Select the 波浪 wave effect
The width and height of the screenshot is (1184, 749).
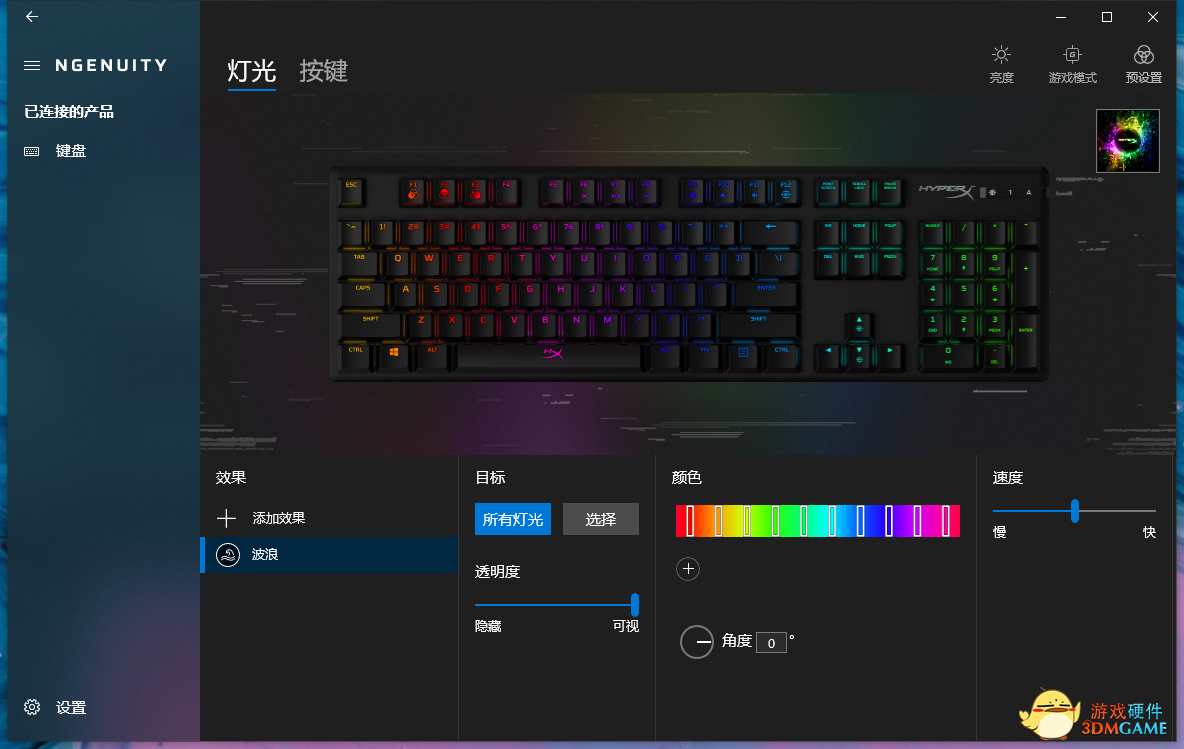(x=329, y=555)
